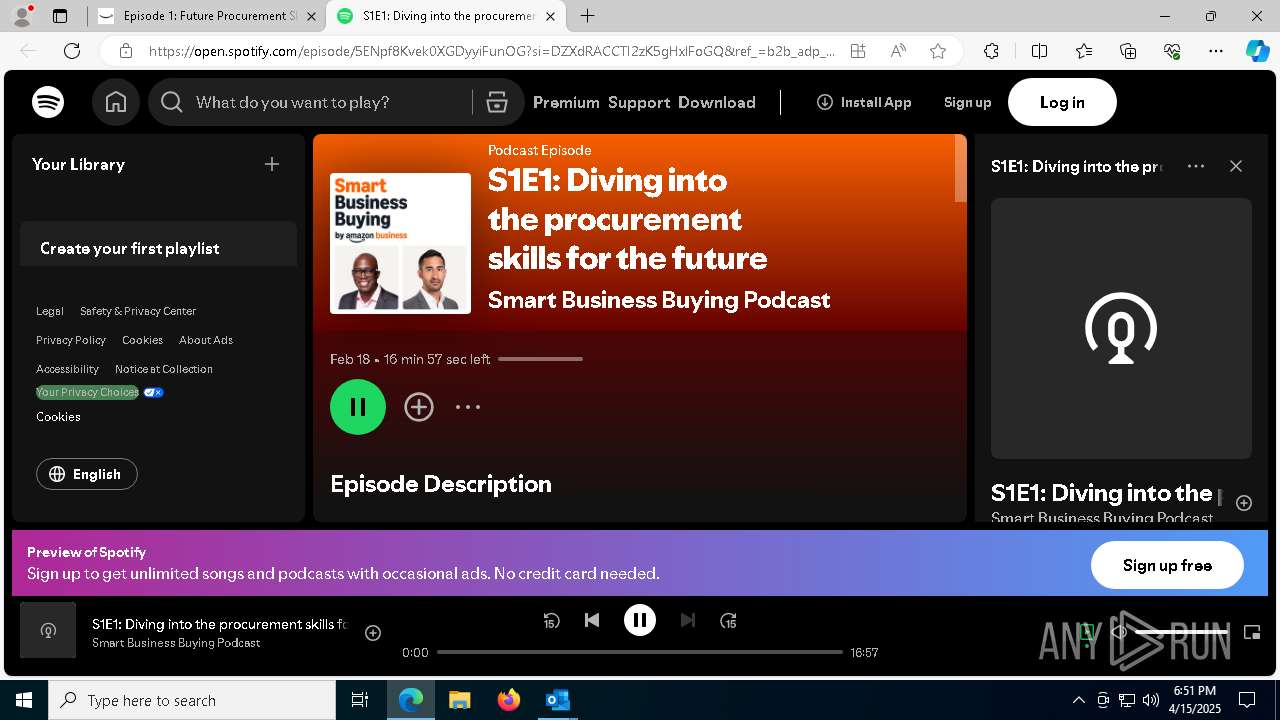Open the Browse icon in search bar
1280x720 pixels.
pyautogui.click(x=497, y=102)
